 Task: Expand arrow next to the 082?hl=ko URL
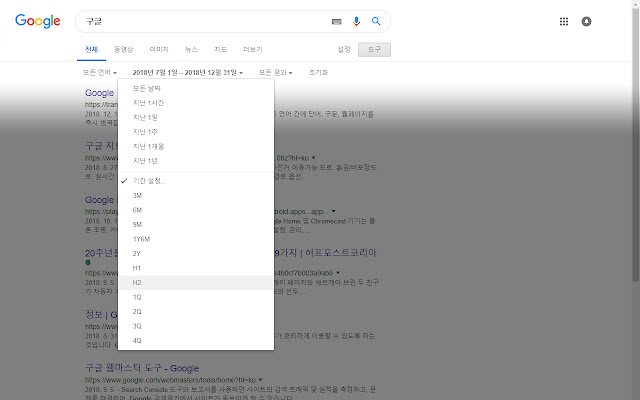[x=313, y=158]
